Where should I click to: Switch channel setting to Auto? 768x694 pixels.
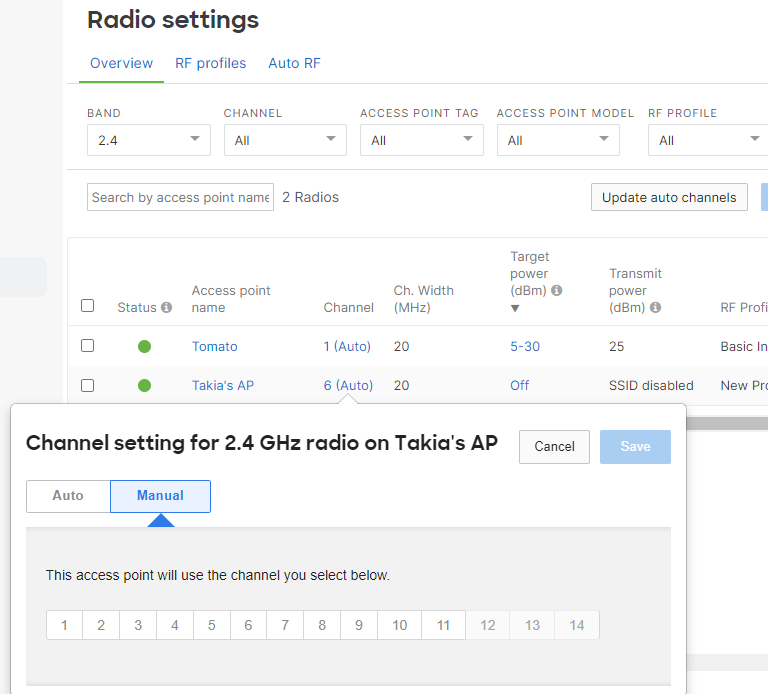click(x=68, y=496)
